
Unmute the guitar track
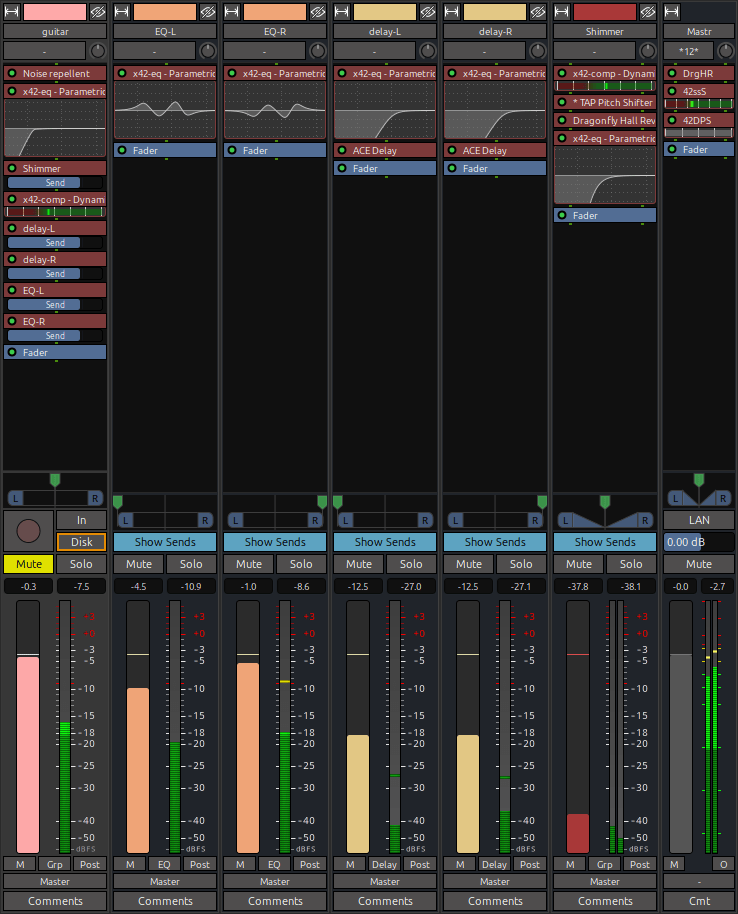tap(28, 564)
